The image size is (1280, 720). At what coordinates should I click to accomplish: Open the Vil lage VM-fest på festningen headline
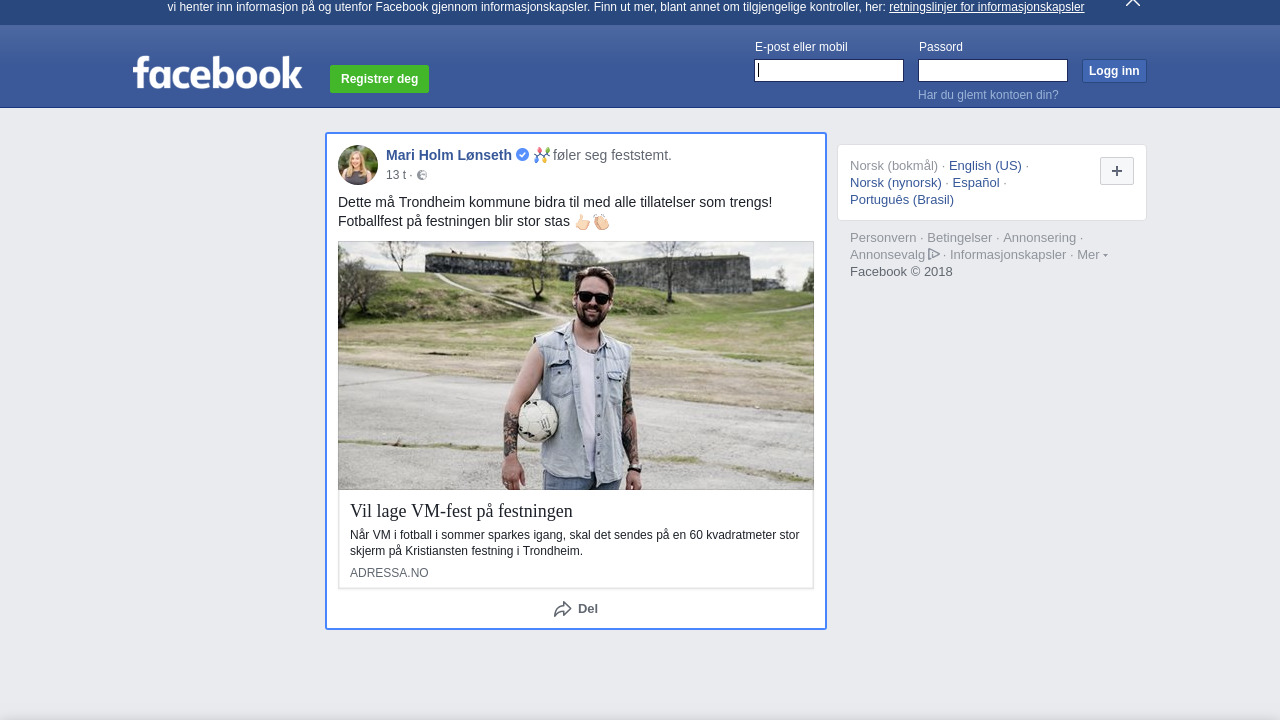click(x=461, y=511)
